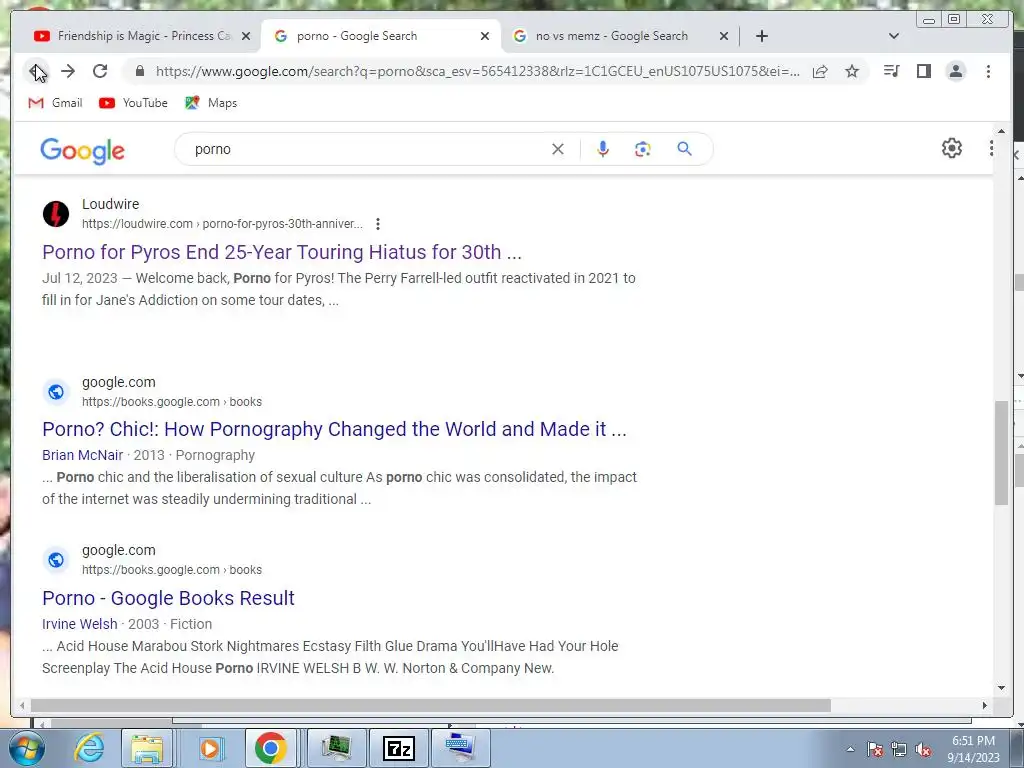Image resolution: width=1024 pixels, height=768 pixels.
Task: Click the horizontal scrollbar thumb
Action: [x=431, y=705]
